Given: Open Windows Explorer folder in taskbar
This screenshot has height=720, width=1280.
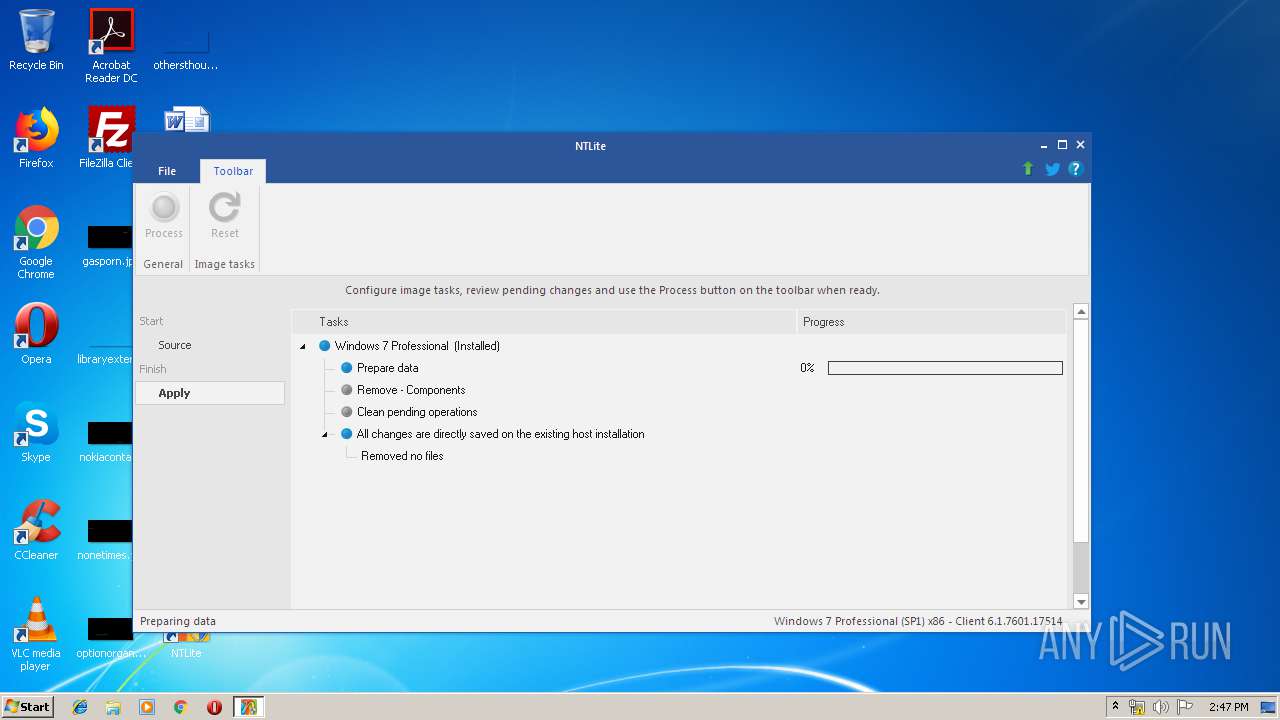Looking at the screenshot, I should pyautogui.click(x=113, y=707).
